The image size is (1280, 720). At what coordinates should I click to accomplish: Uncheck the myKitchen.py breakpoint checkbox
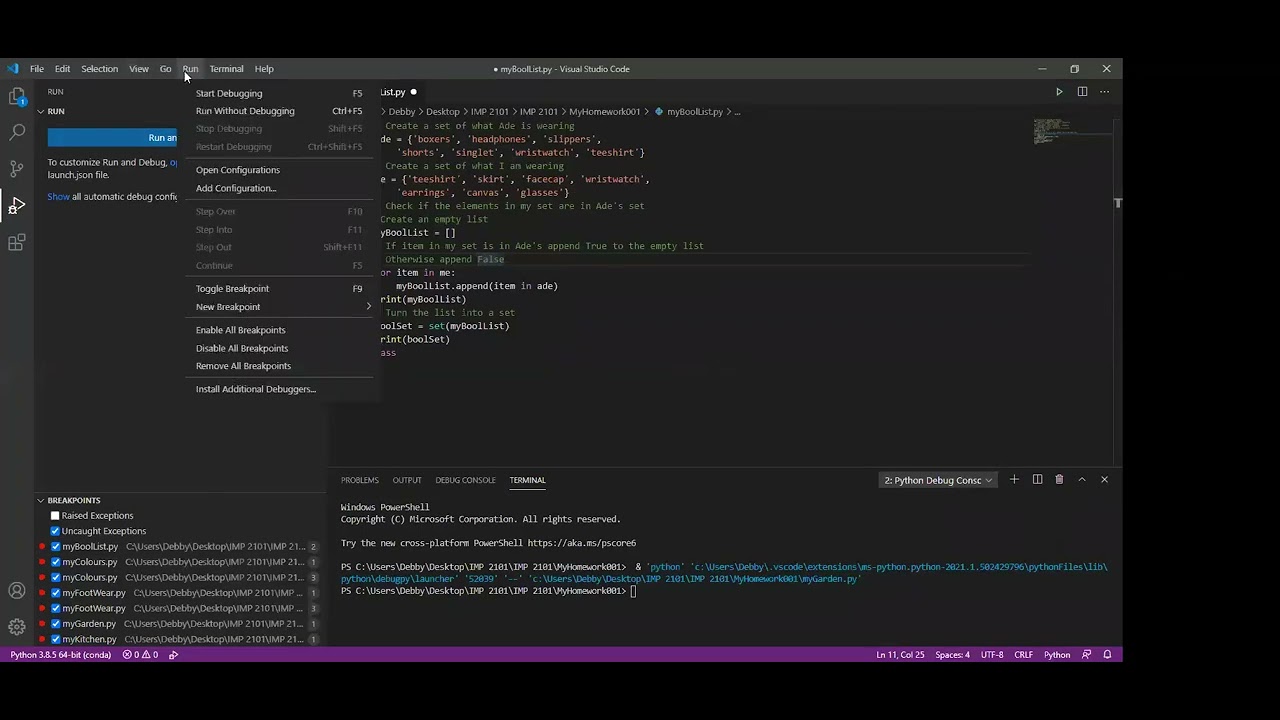pyautogui.click(x=55, y=639)
